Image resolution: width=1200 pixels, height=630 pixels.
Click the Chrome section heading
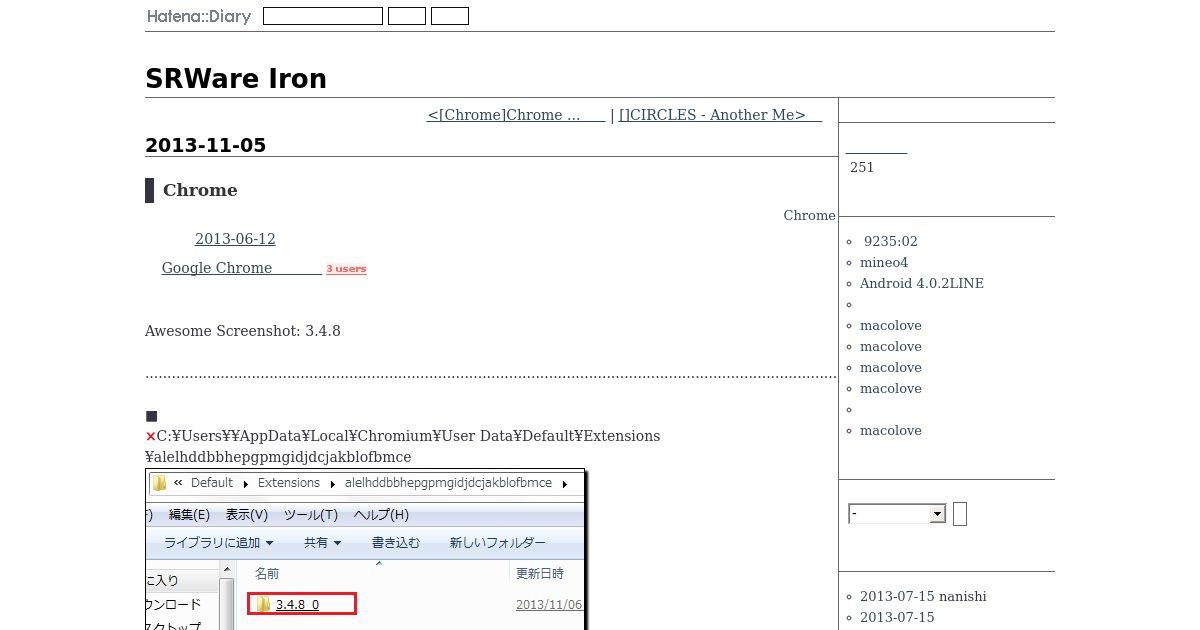200,190
